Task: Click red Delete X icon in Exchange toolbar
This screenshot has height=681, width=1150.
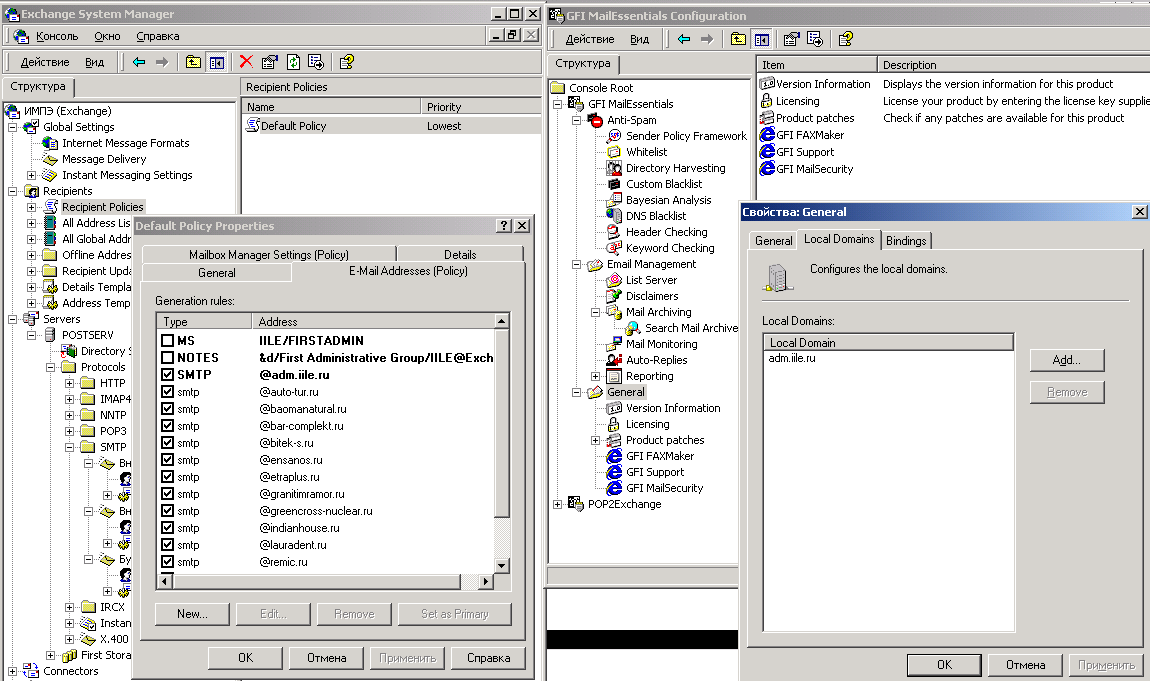Action: pyautogui.click(x=246, y=62)
